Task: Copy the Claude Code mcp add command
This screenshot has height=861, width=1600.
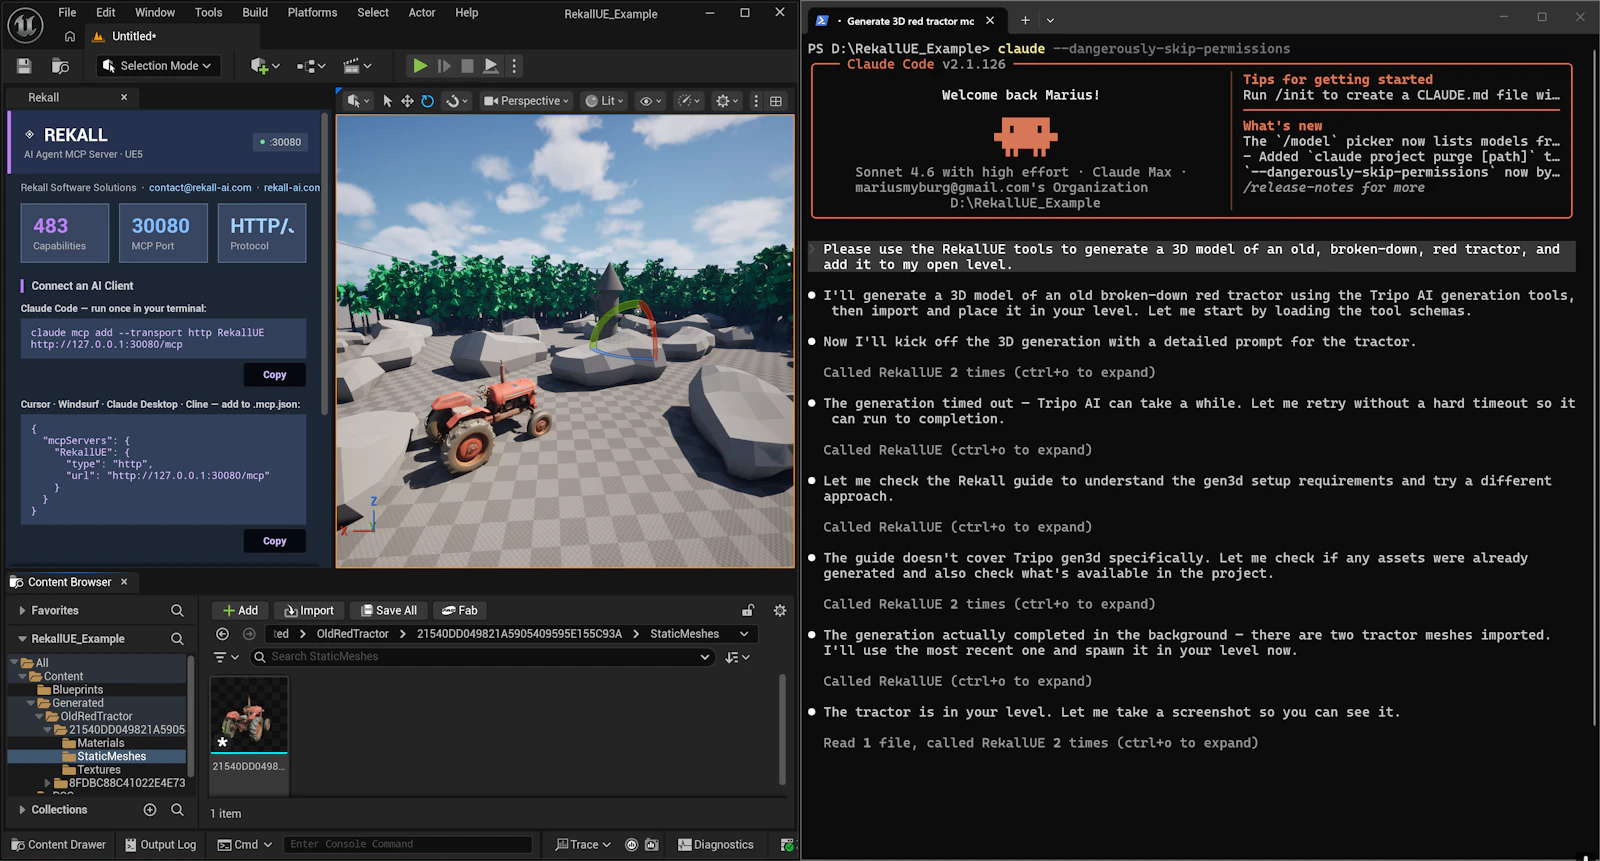Action: click(275, 375)
